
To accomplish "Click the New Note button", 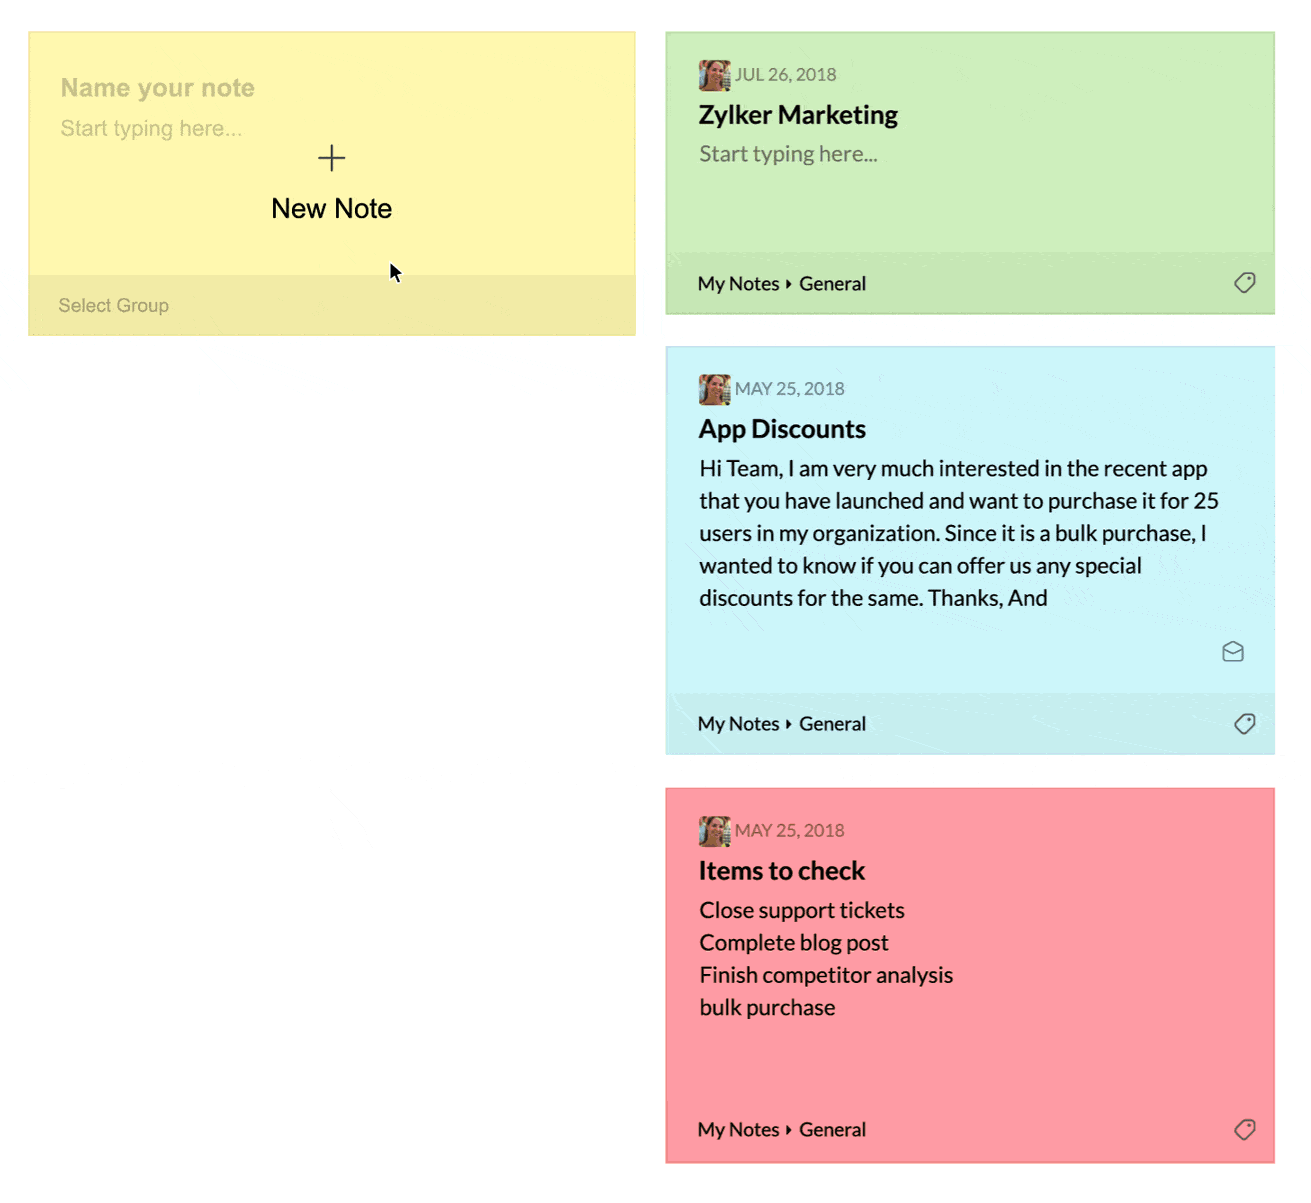I will click(x=331, y=208).
